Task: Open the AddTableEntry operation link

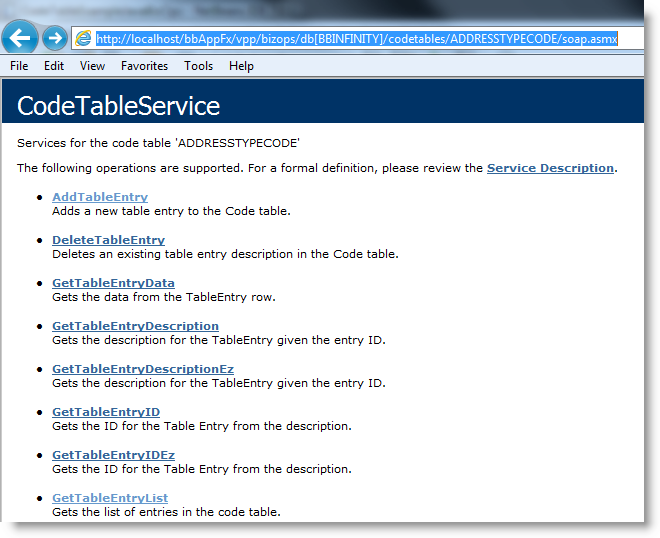Action: [x=100, y=197]
